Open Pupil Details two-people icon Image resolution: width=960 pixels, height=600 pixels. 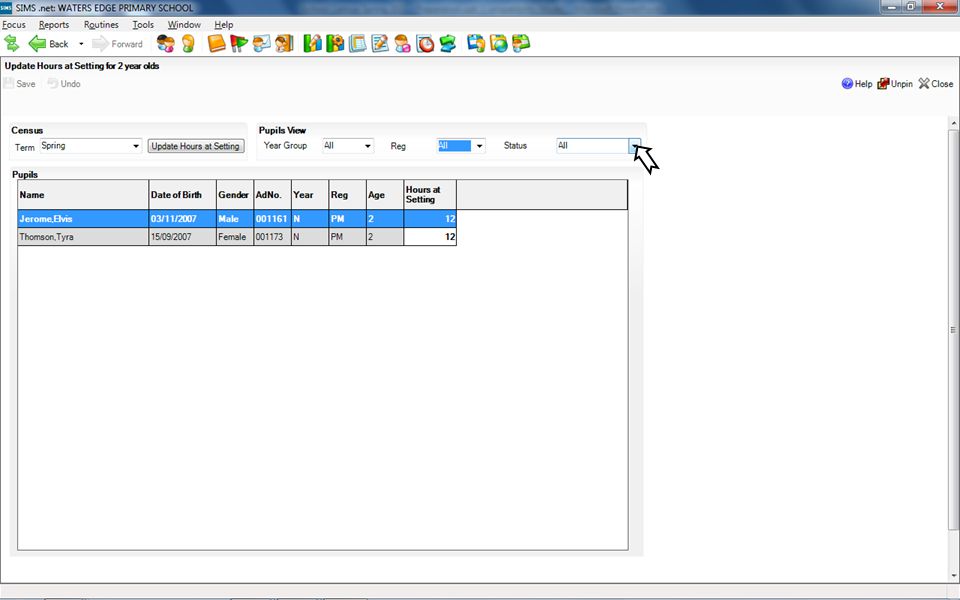(x=165, y=43)
